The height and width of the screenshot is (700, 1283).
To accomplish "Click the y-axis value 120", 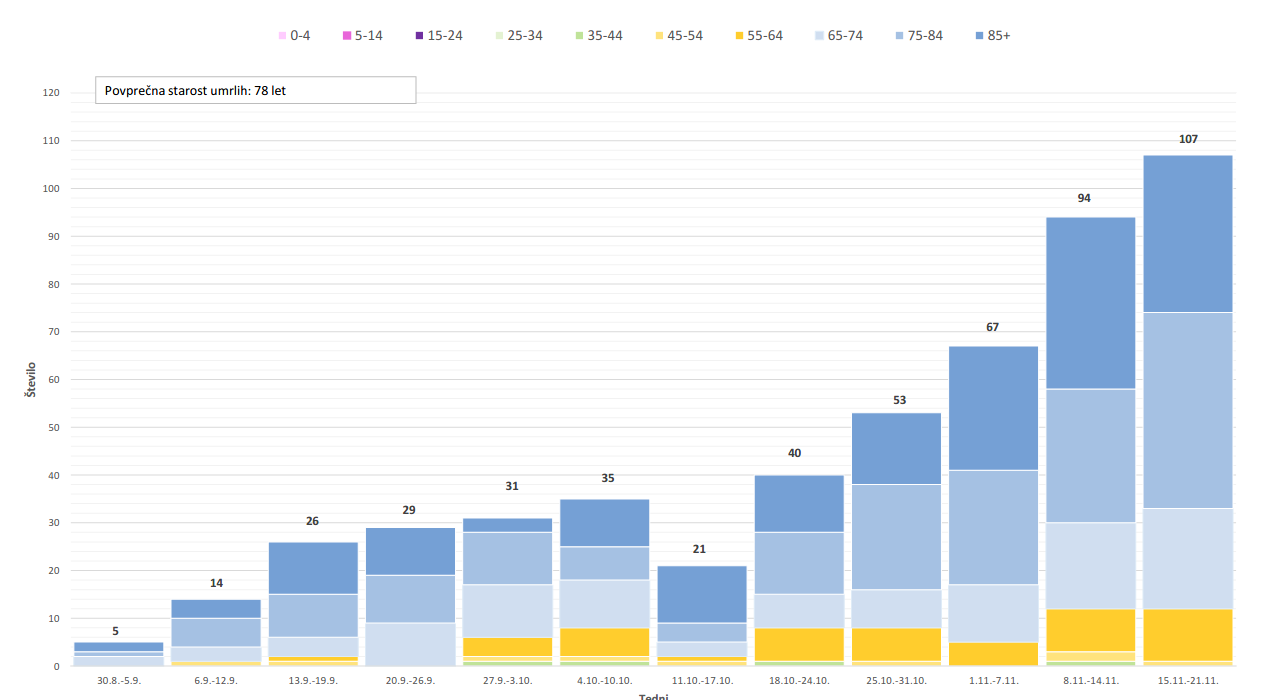I will coord(51,93).
